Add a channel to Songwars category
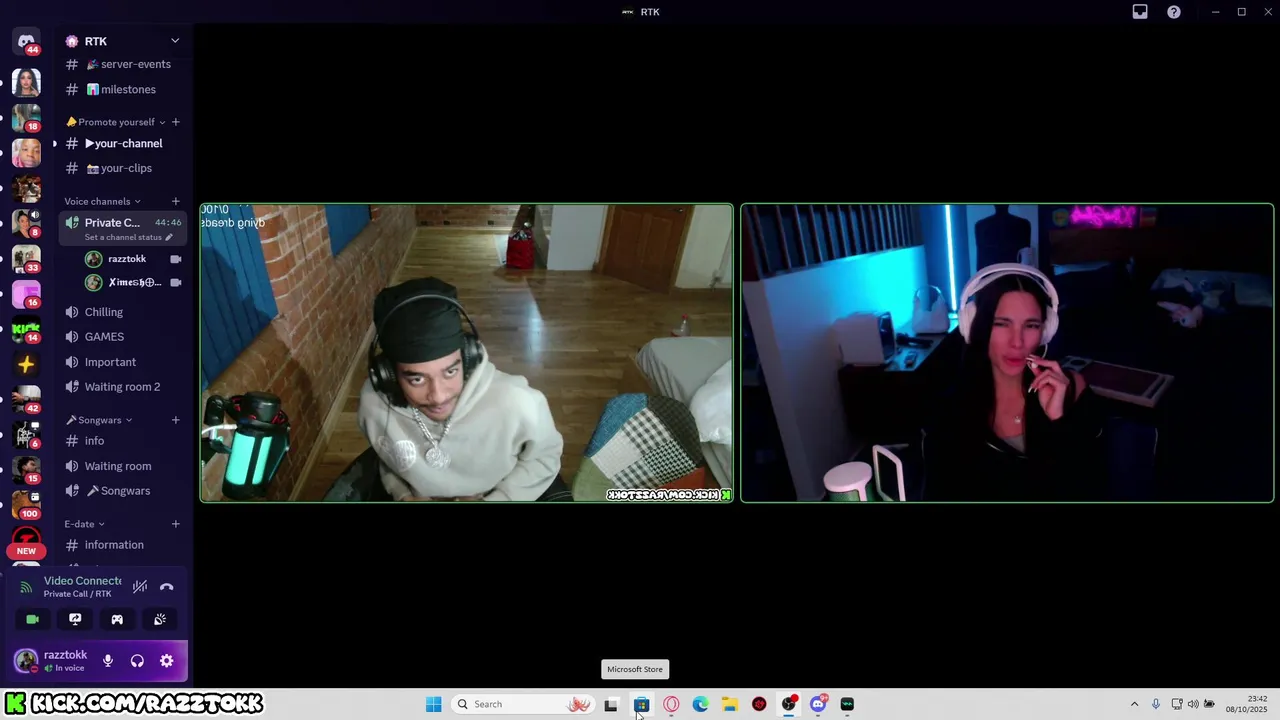Viewport: 1280px width, 720px height. [x=176, y=420]
